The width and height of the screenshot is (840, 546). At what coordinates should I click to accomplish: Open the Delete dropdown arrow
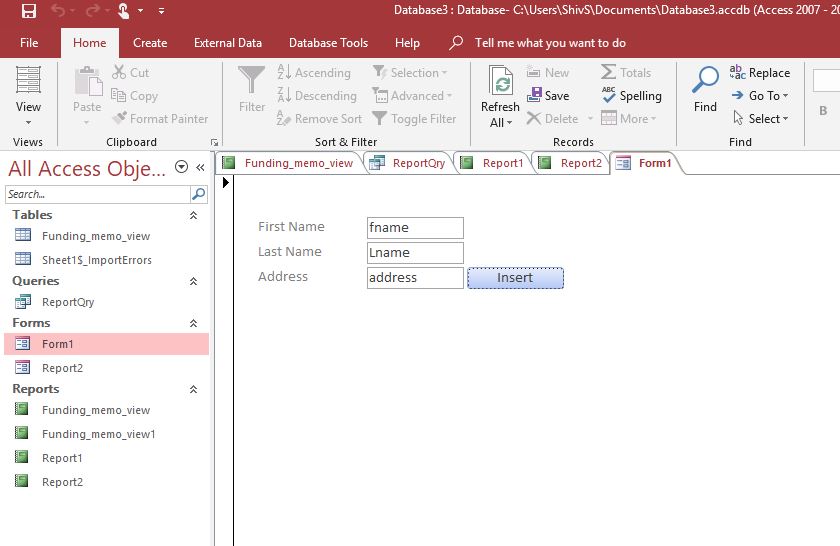[x=590, y=118]
